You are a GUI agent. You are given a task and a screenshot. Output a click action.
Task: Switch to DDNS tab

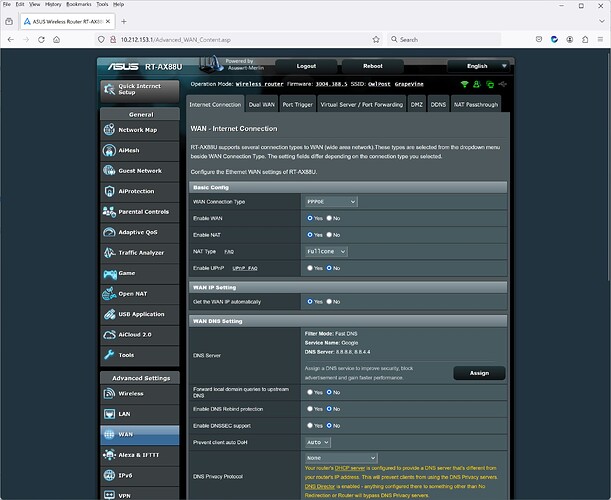coord(438,104)
